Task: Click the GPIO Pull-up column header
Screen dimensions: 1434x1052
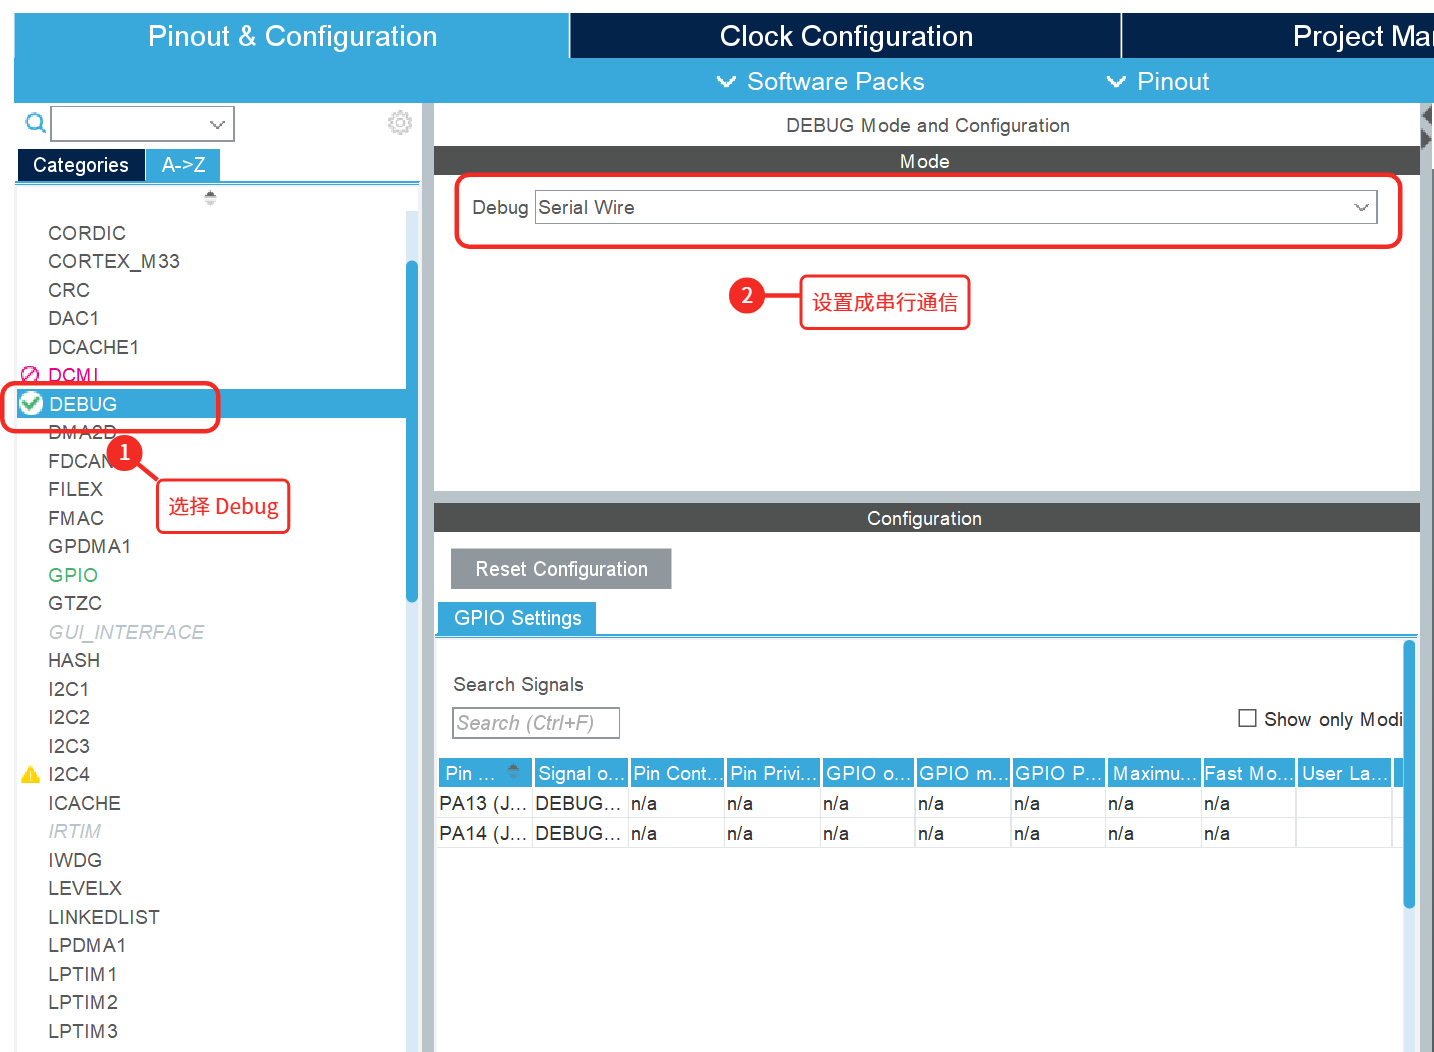Action: 1059,773
